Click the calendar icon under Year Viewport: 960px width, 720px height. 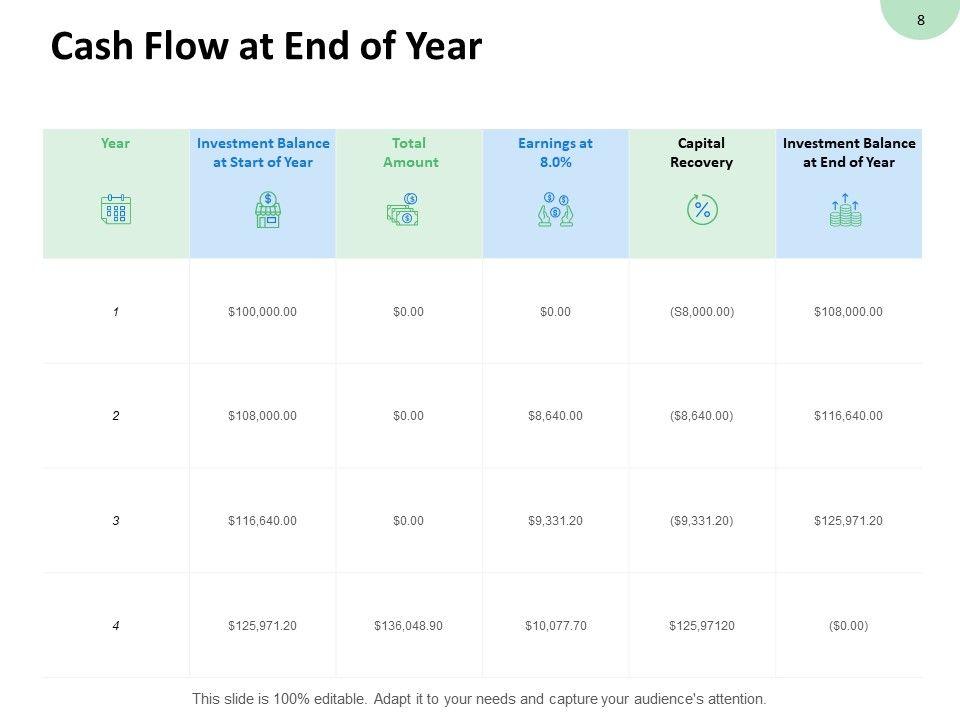pos(116,209)
